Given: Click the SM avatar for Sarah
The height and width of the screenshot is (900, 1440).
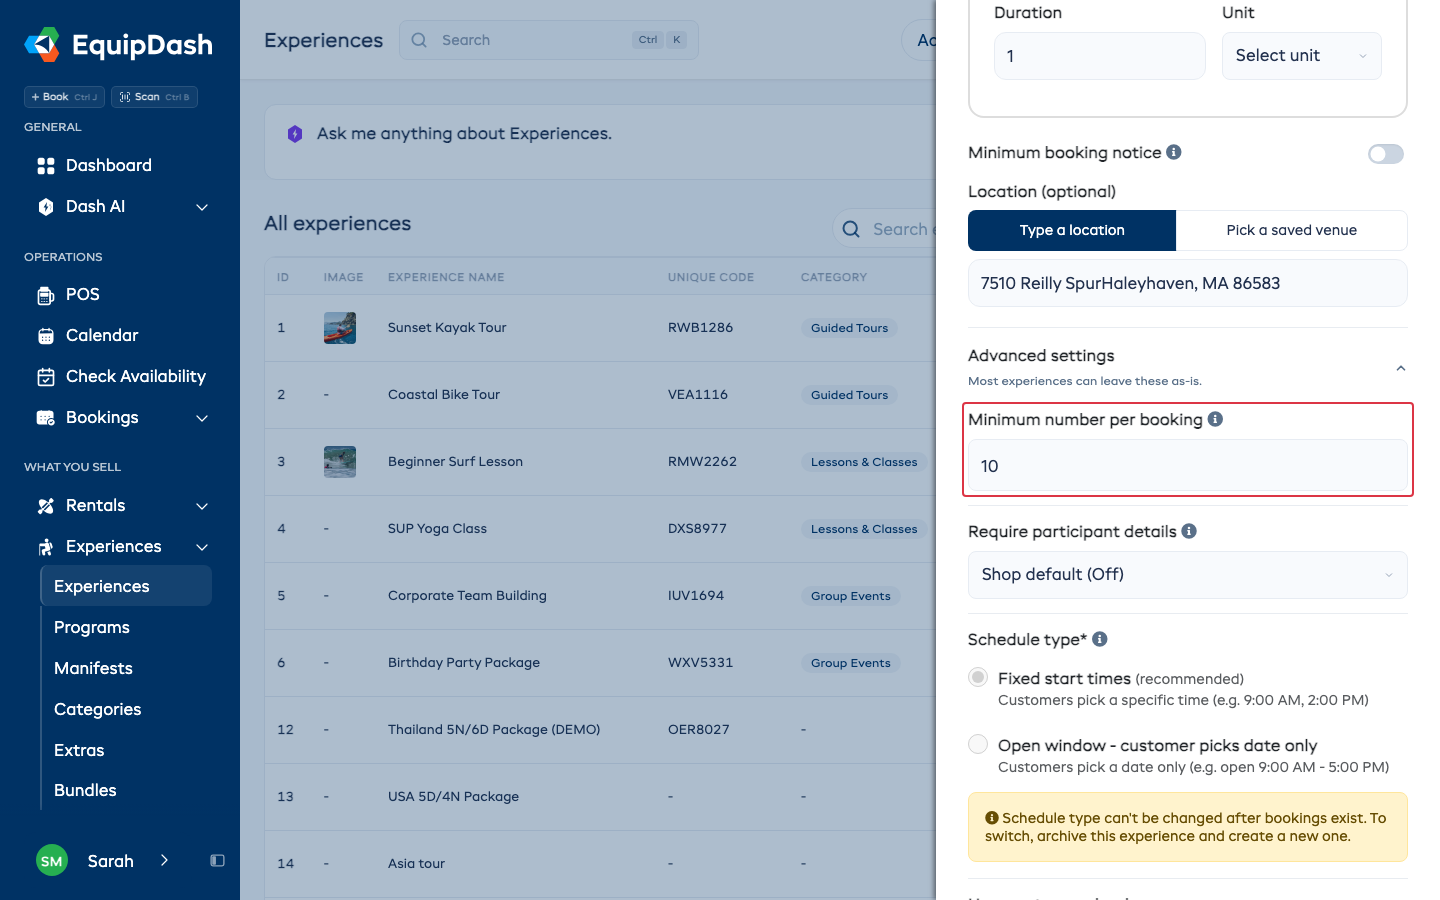Looking at the screenshot, I should [x=52, y=860].
